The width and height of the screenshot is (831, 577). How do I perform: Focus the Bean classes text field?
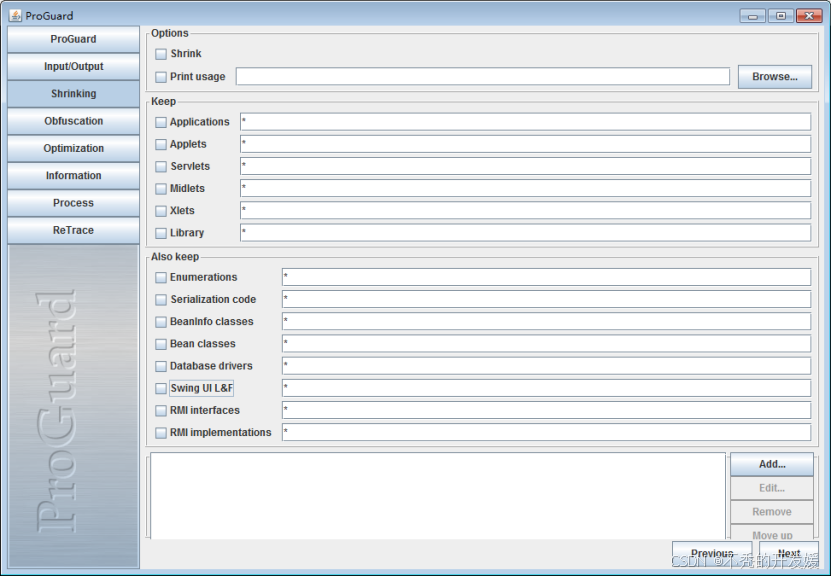pyautogui.click(x=546, y=344)
